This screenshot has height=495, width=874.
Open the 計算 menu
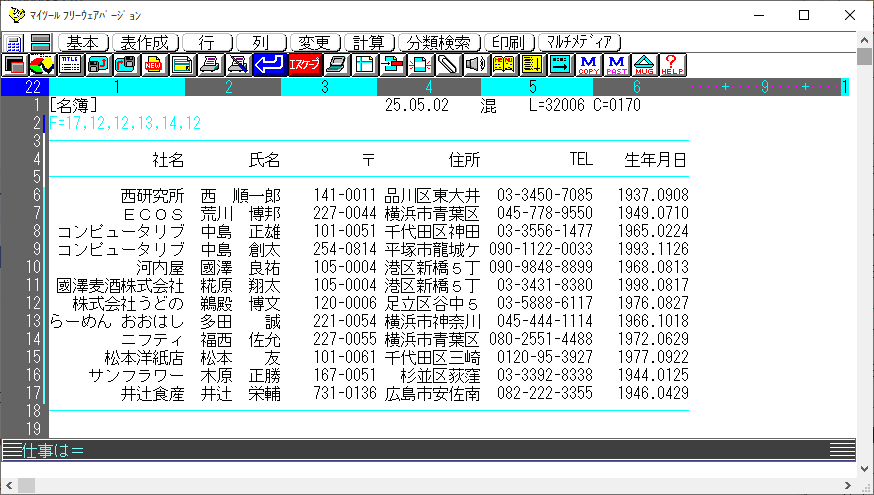[369, 43]
